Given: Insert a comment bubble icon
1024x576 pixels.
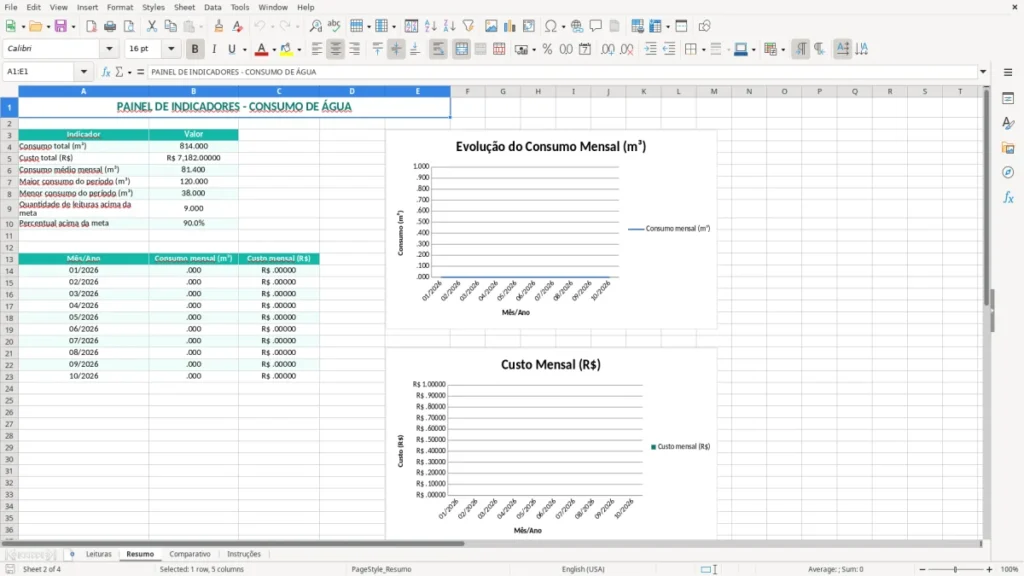Looking at the screenshot, I should [x=596, y=26].
